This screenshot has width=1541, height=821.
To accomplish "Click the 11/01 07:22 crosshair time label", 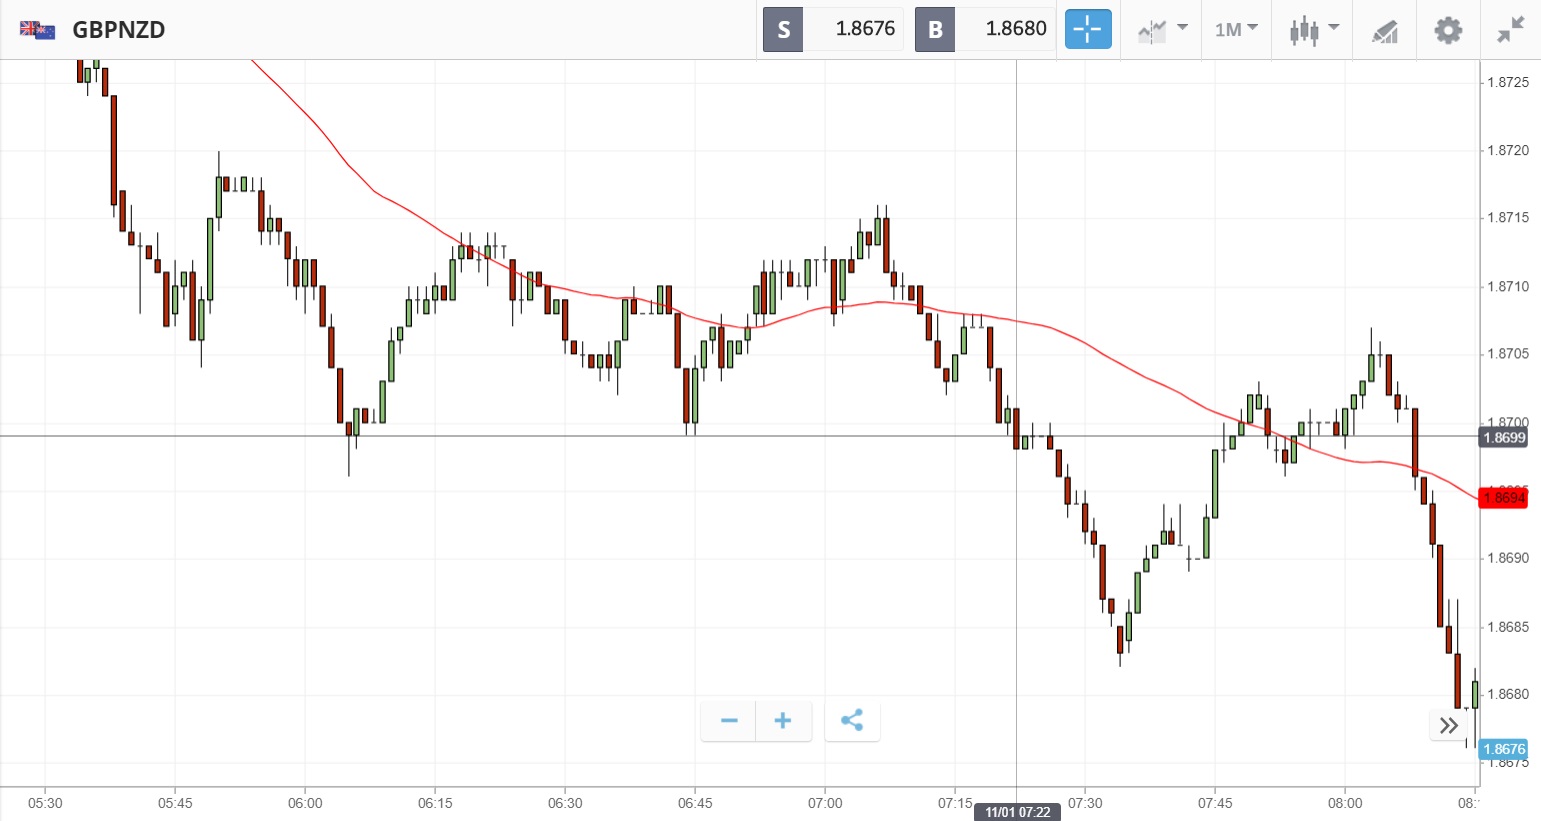I will [x=1017, y=812].
